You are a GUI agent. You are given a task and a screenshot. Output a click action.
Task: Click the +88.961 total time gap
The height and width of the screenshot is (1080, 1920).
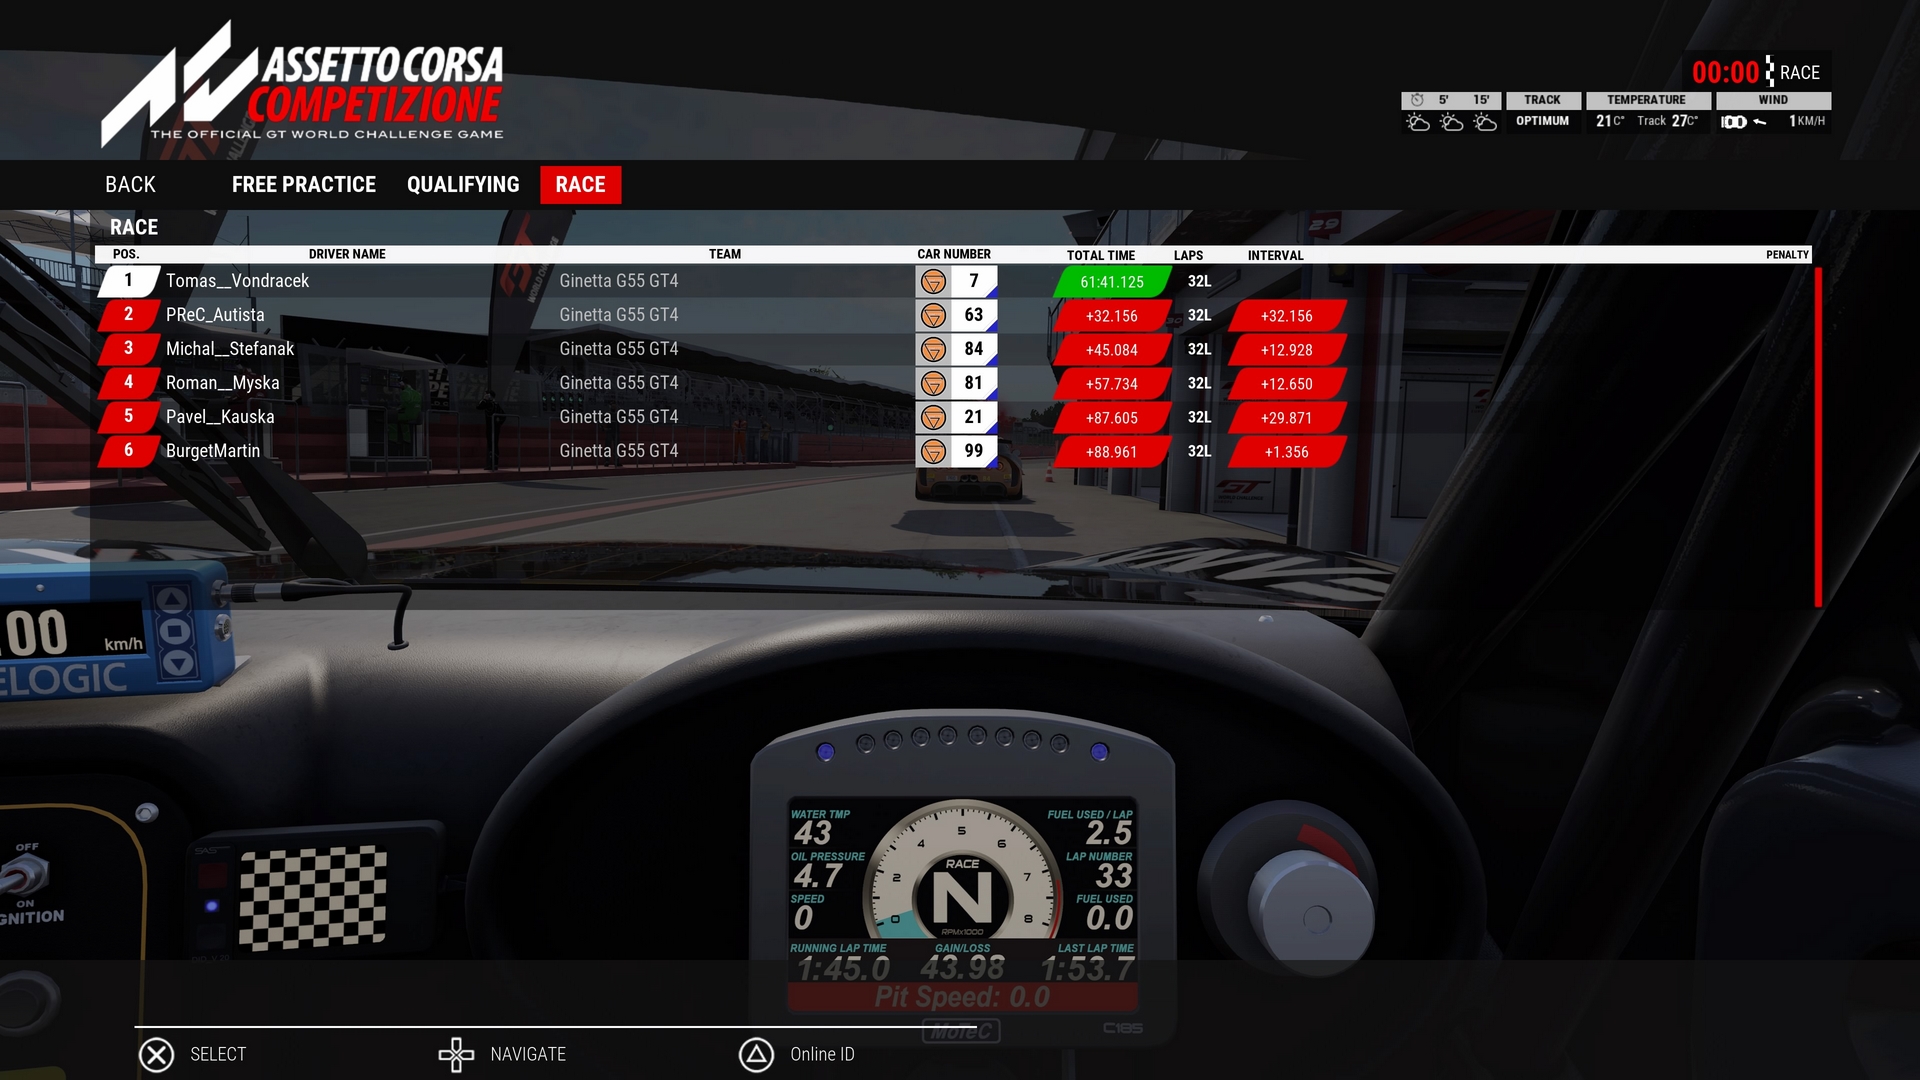point(1112,453)
